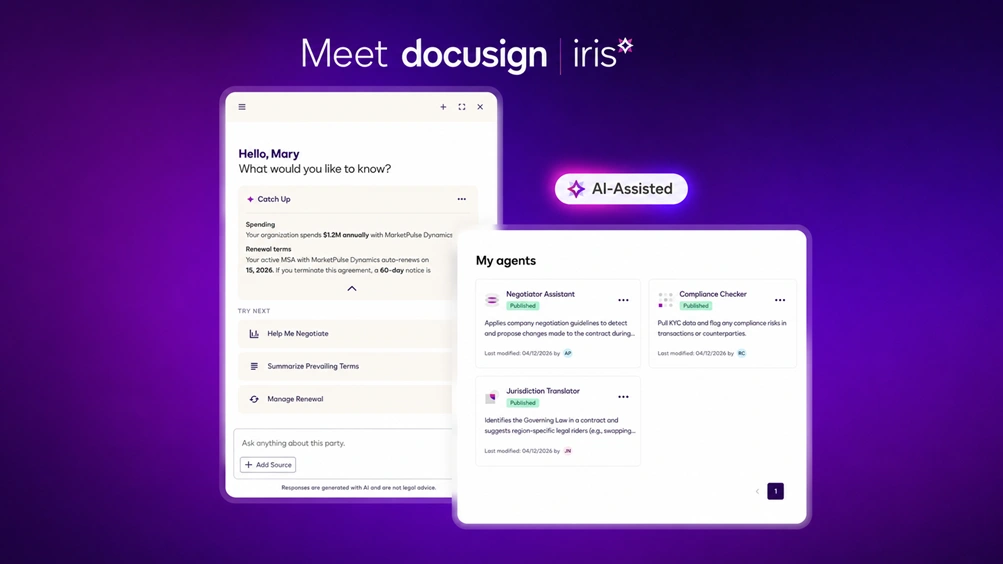Click the Summarize Prevailing Terms list icon
Image resolution: width=1003 pixels, height=564 pixels.
pos(254,366)
